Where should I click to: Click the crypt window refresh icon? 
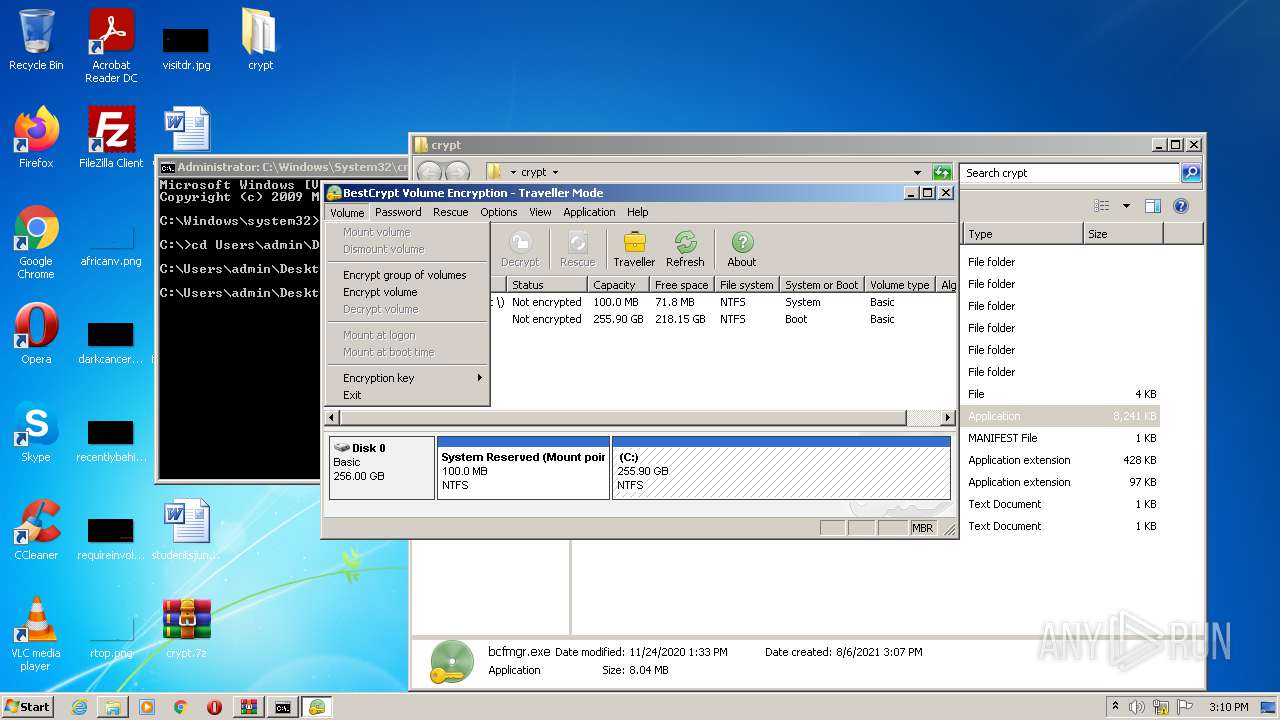941,173
